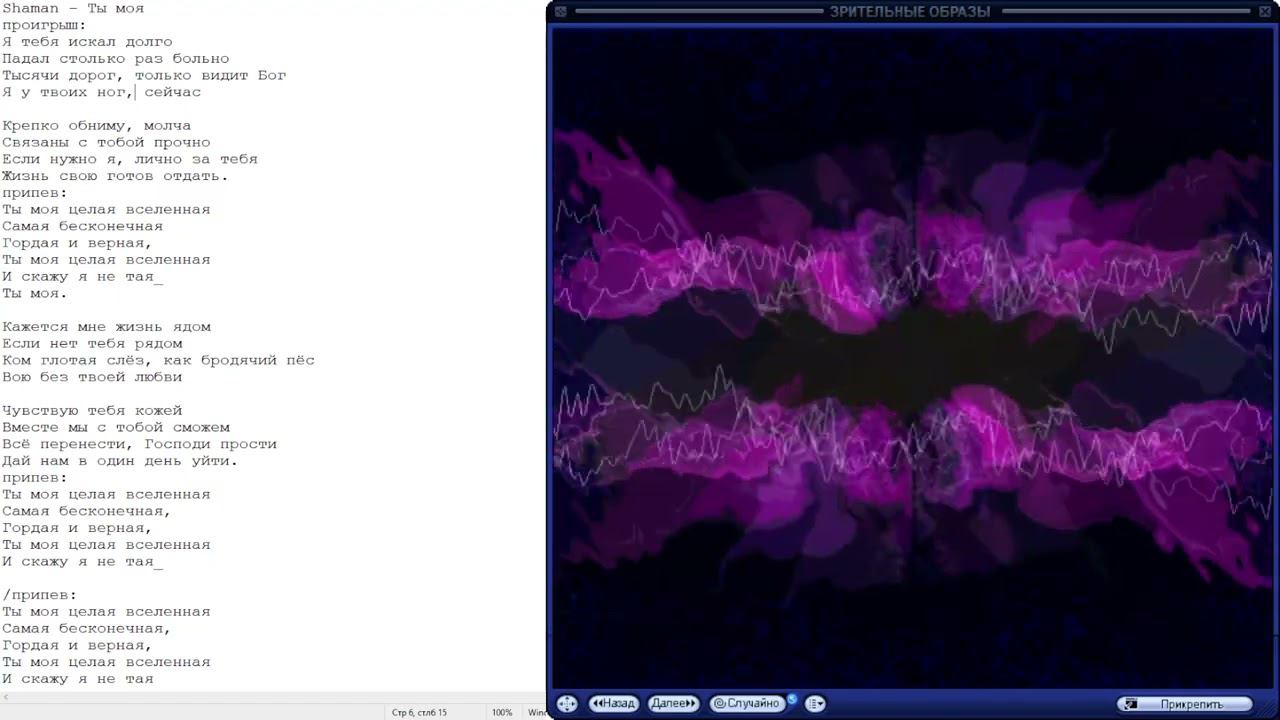Viewport: 1280px width, 720px height.
Task: Click the line Ты моя.
Action: [34, 294]
